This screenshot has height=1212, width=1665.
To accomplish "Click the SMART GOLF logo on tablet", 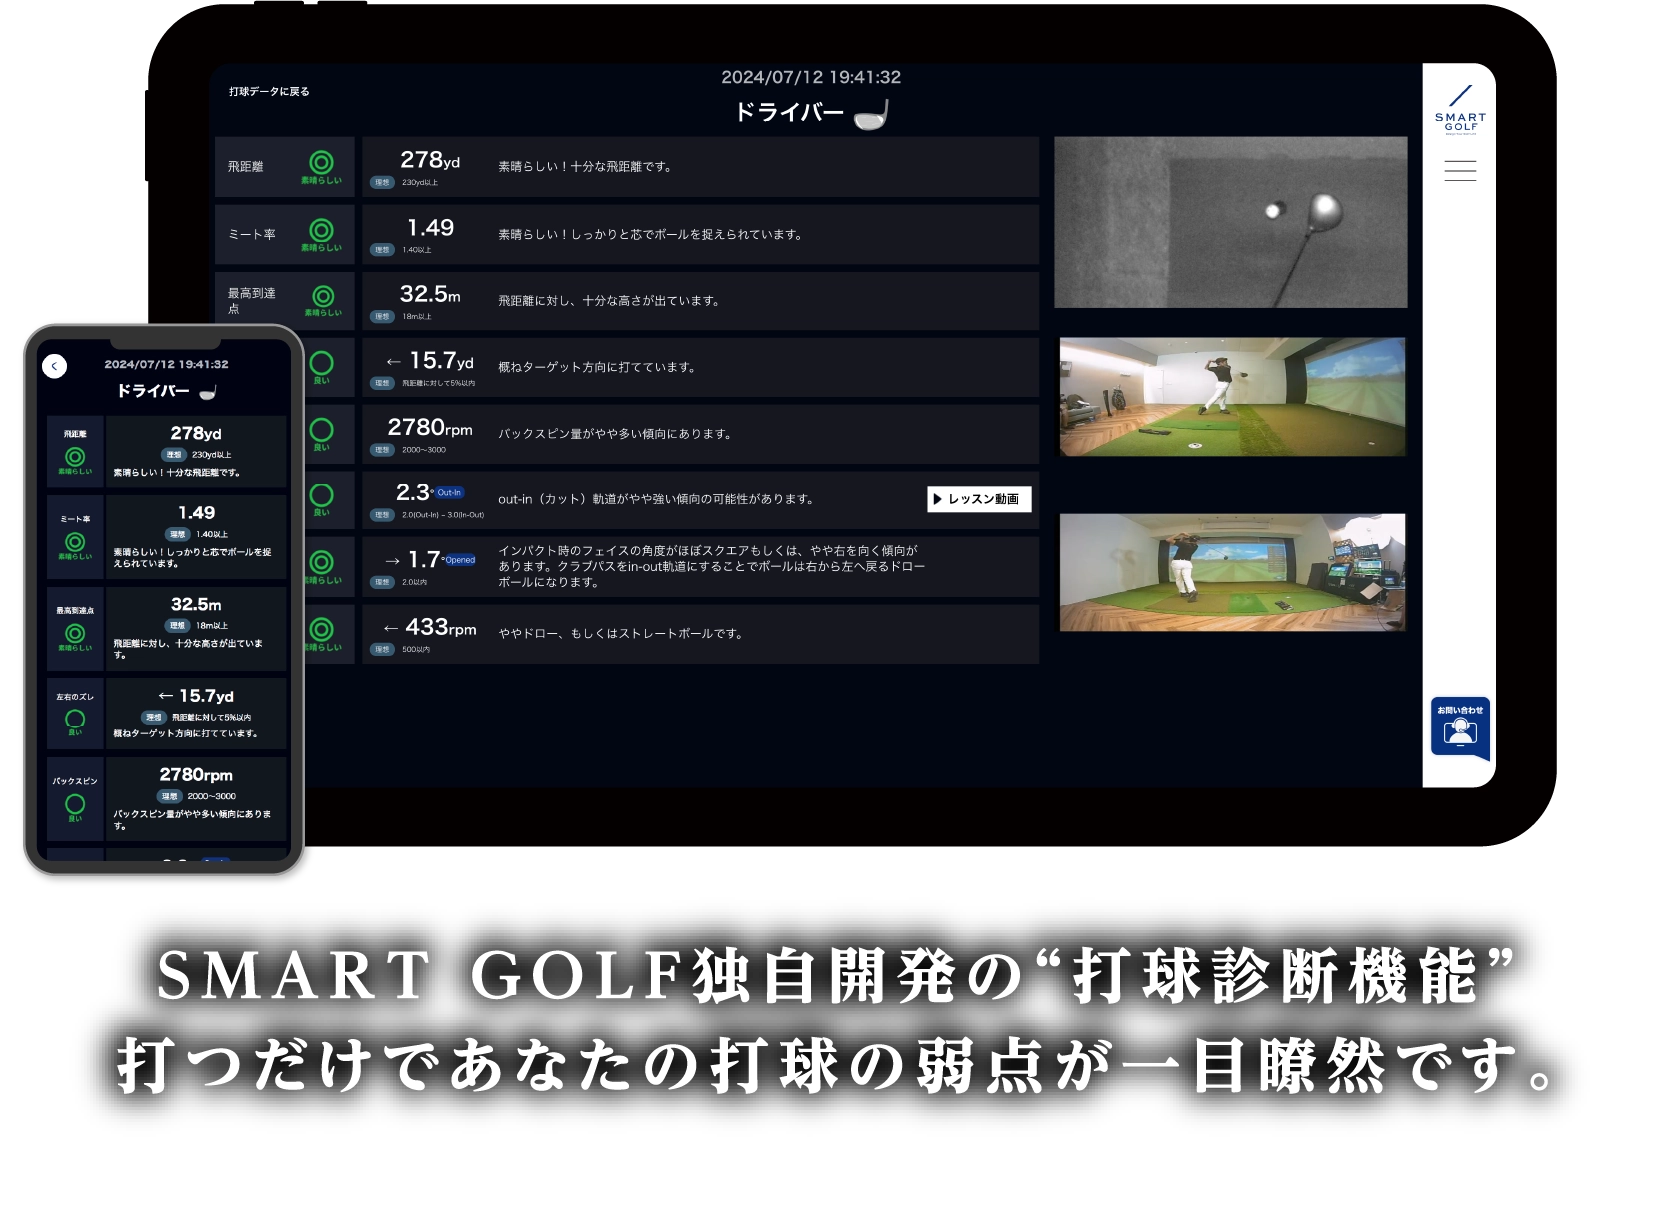I will (x=1460, y=111).
